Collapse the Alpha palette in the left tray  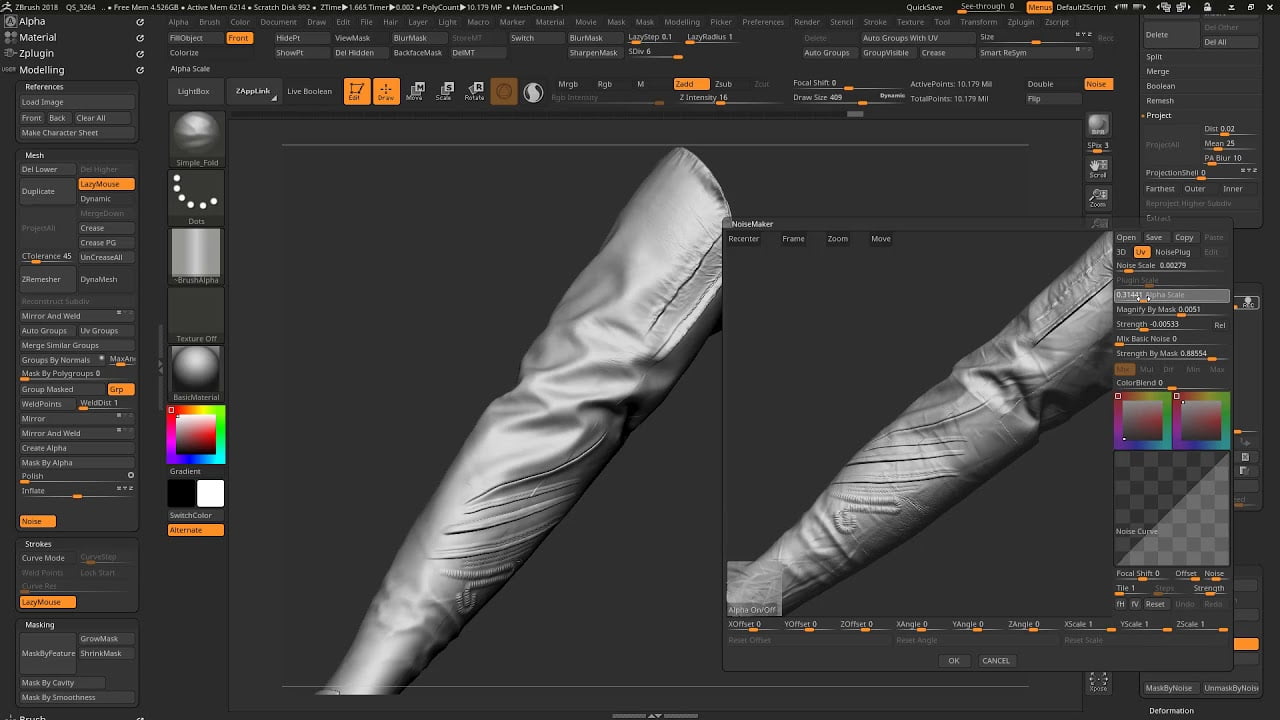(32, 21)
